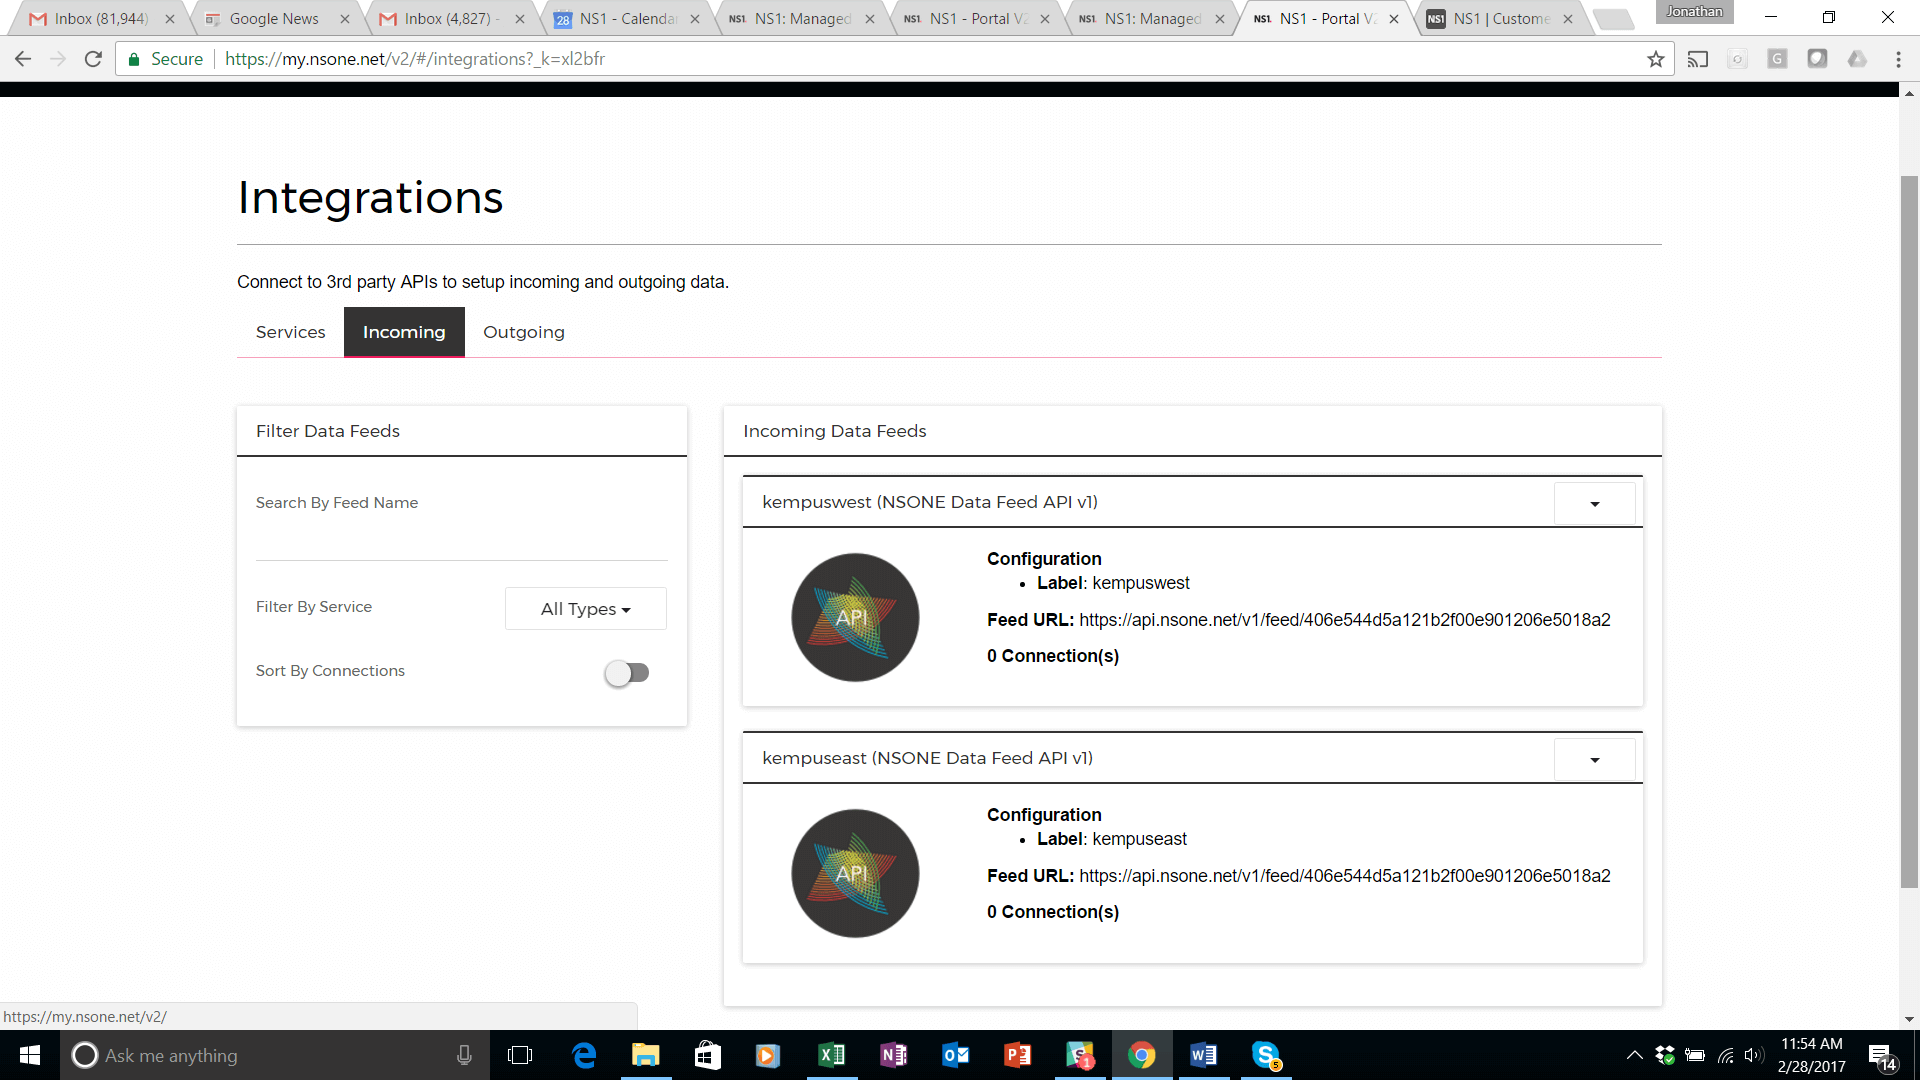Bookmark this page with the star icon
Viewport: 1920px width, 1080px height.
pyautogui.click(x=1656, y=59)
